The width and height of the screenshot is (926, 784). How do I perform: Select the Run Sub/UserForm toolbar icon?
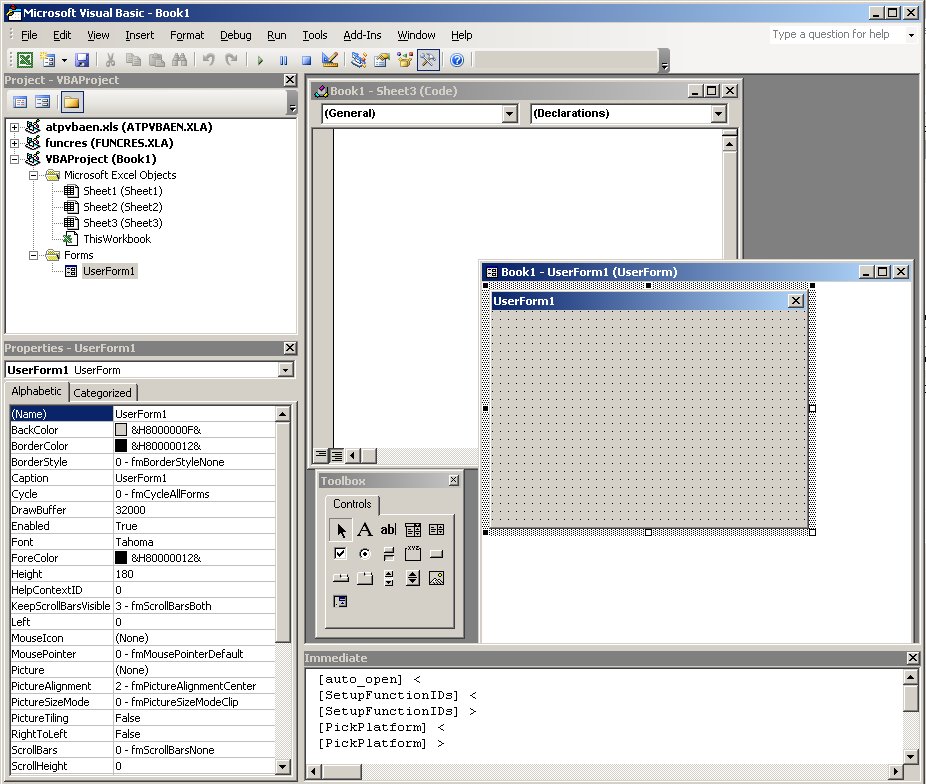260,60
